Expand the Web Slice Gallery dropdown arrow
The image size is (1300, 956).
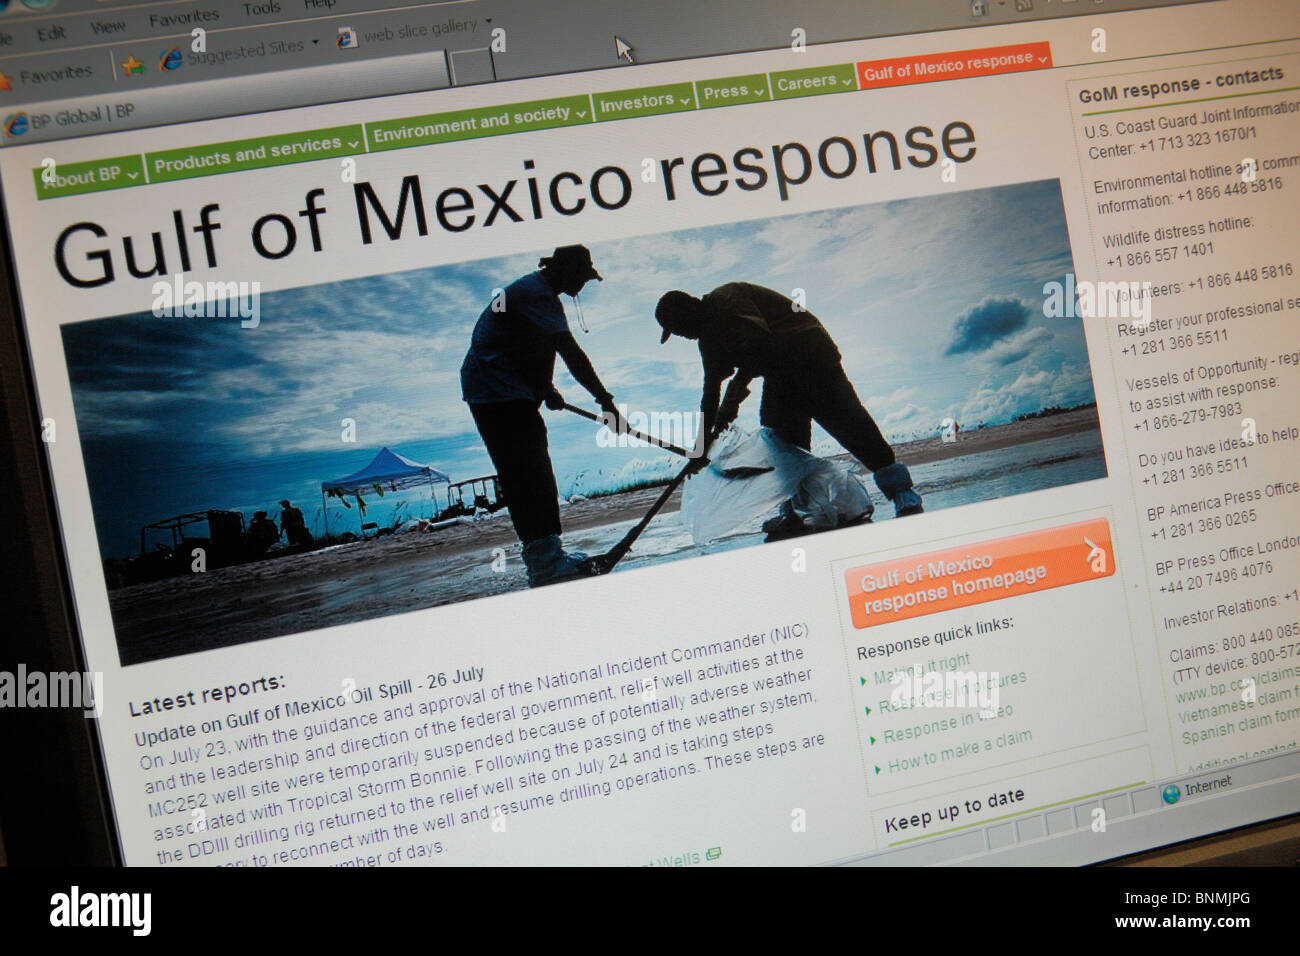(488, 20)
